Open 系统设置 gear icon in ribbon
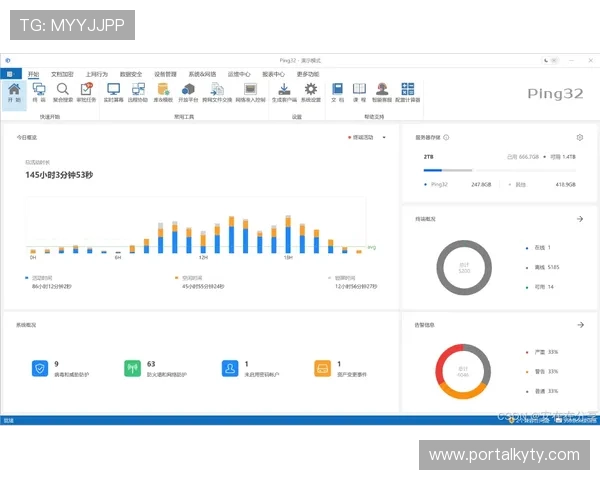 click(x=311, y=91)
